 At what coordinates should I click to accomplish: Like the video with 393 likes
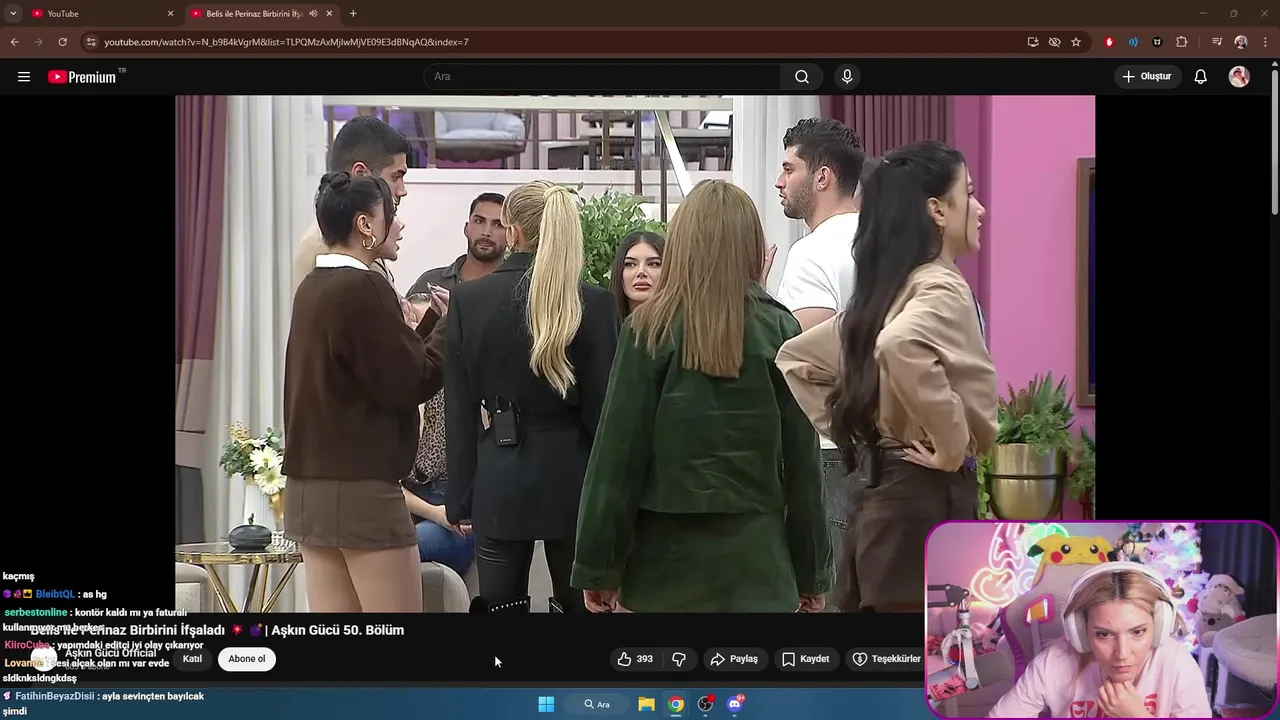click(635, 659)
